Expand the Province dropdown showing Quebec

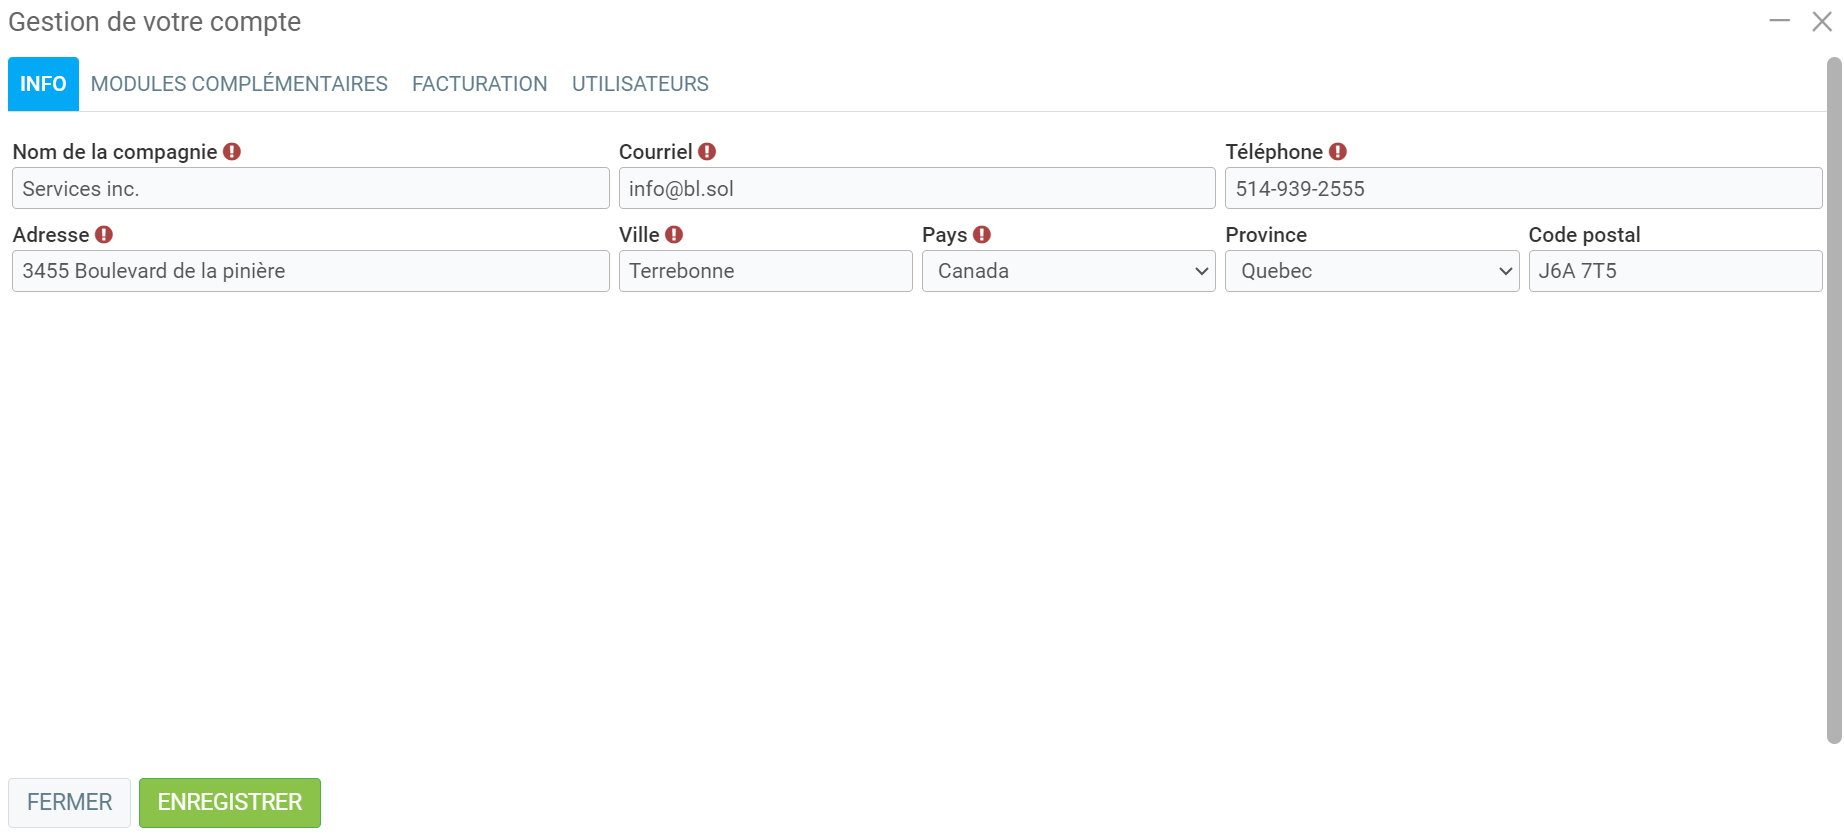click(x=1371, y=271)
